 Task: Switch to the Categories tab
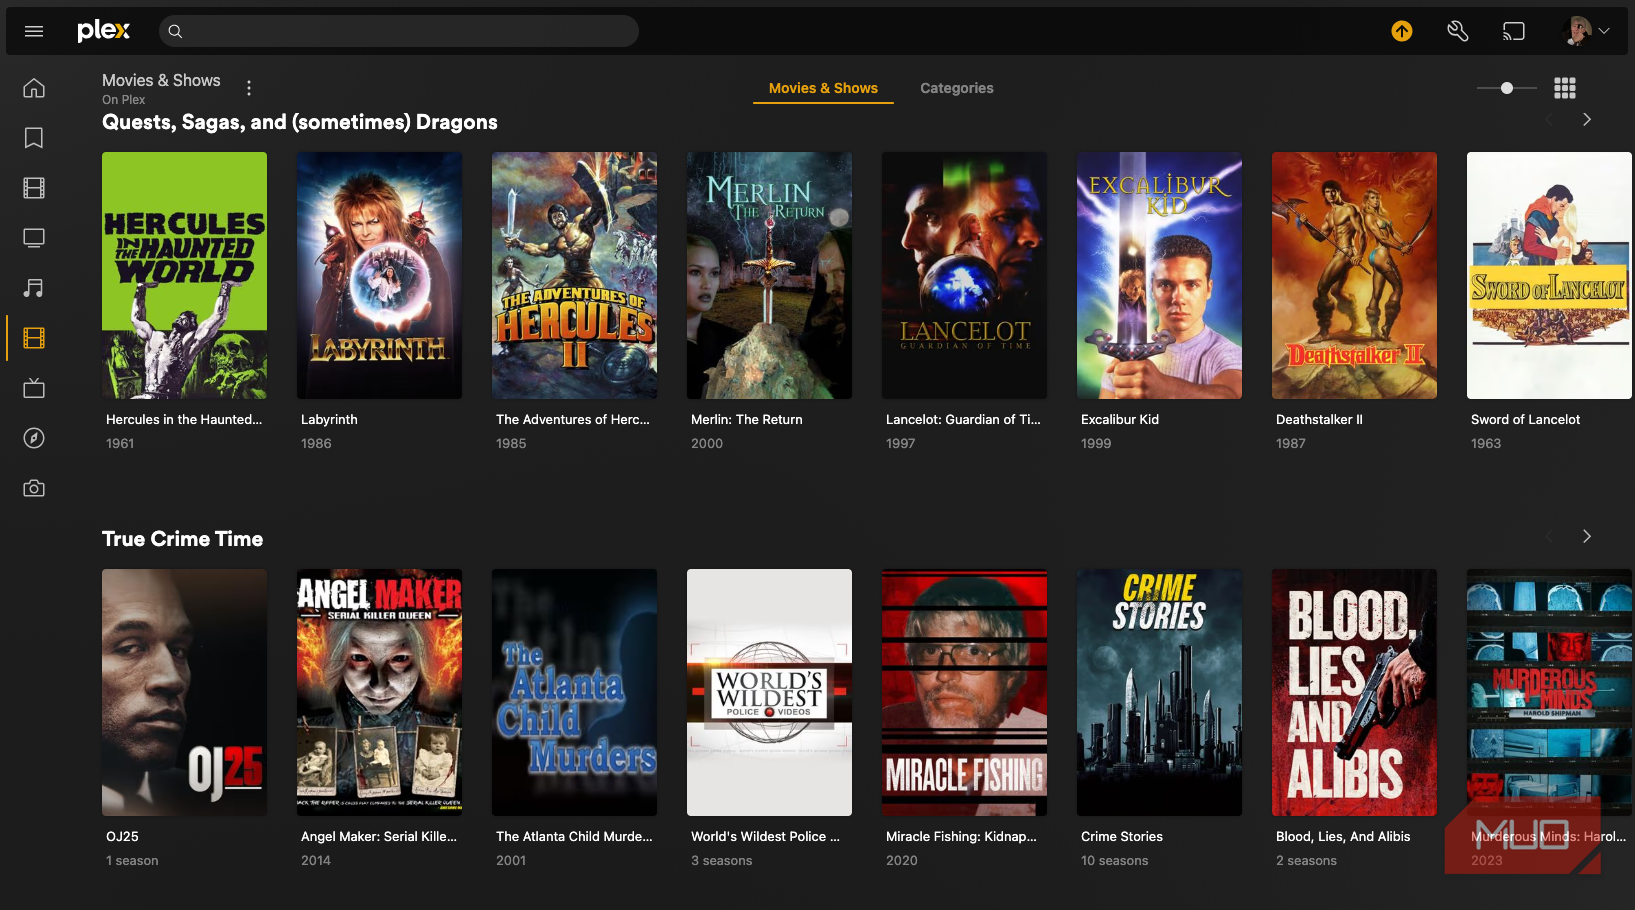click(x=957, y=88)
